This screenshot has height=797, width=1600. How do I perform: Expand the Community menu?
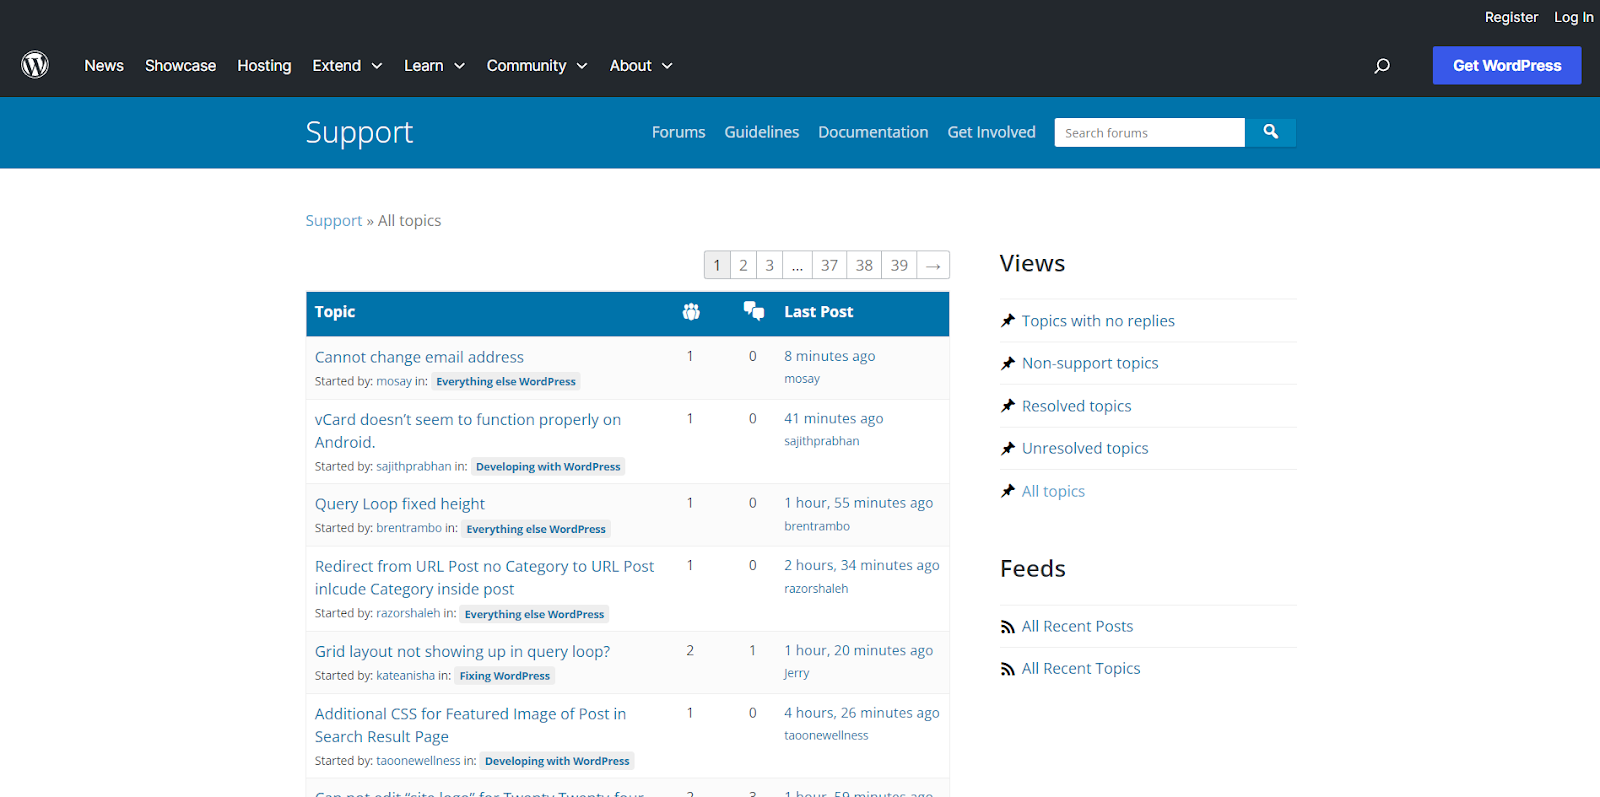[x=537, y=65]
